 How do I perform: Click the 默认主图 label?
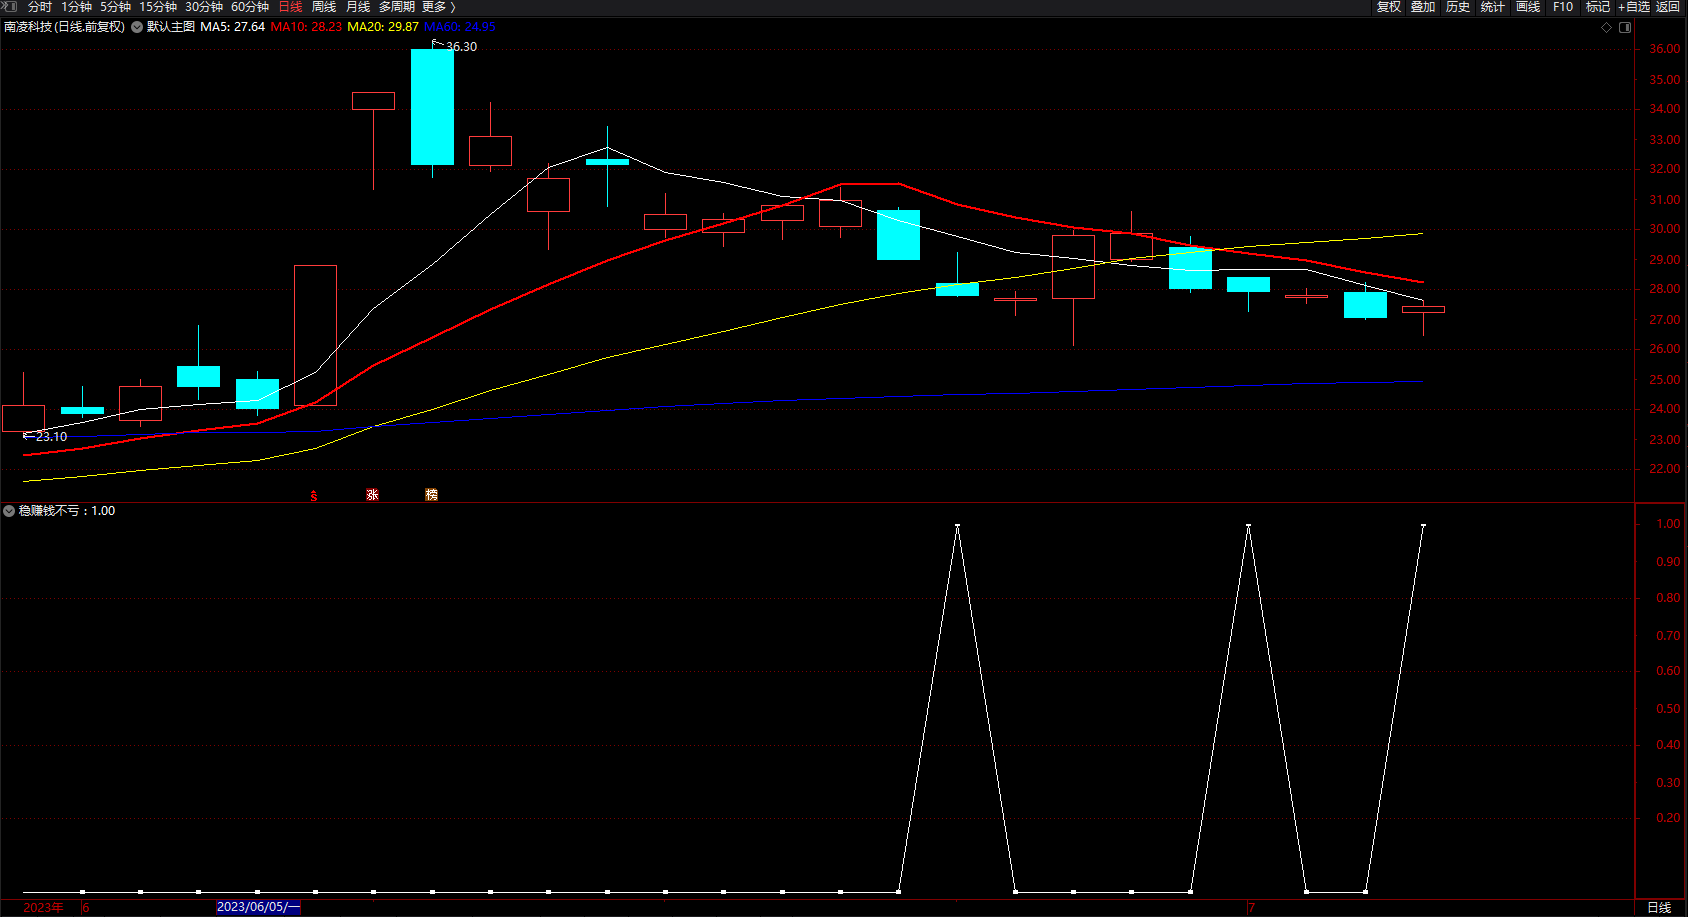click(x=171, y=27)
